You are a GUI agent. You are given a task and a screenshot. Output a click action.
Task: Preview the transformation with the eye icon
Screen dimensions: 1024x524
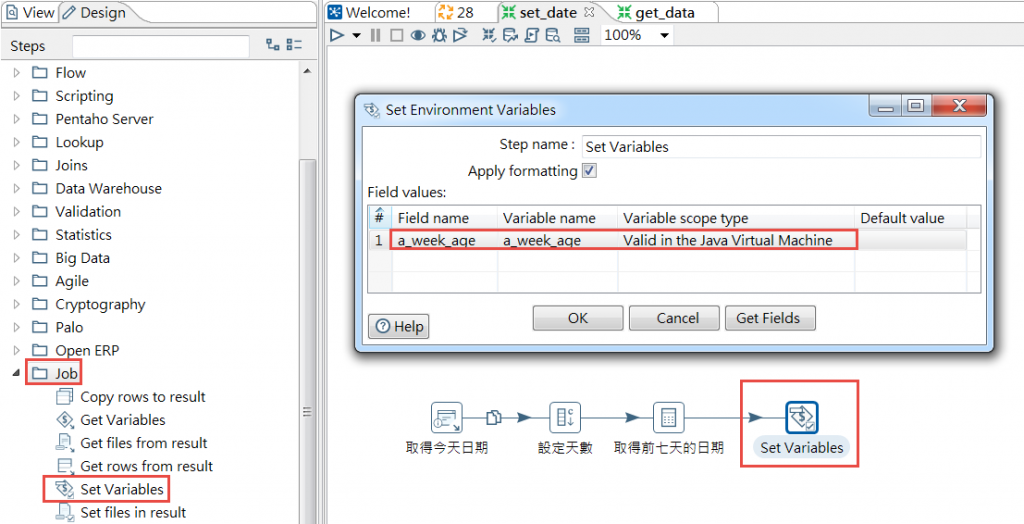click(418, 35)
